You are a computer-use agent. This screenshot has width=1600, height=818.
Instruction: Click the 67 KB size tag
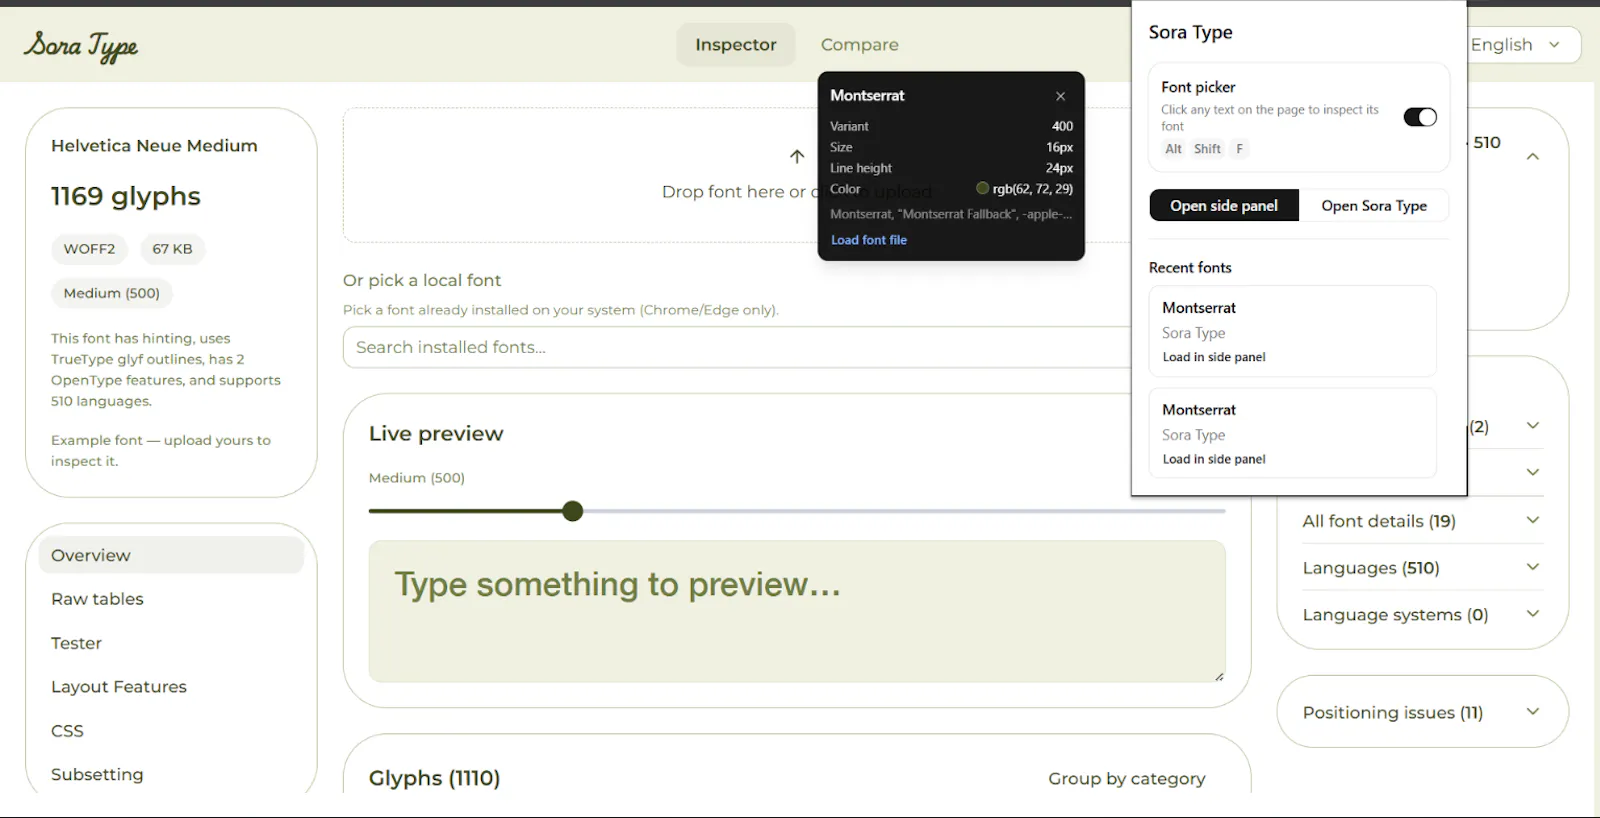click(172, 249)
